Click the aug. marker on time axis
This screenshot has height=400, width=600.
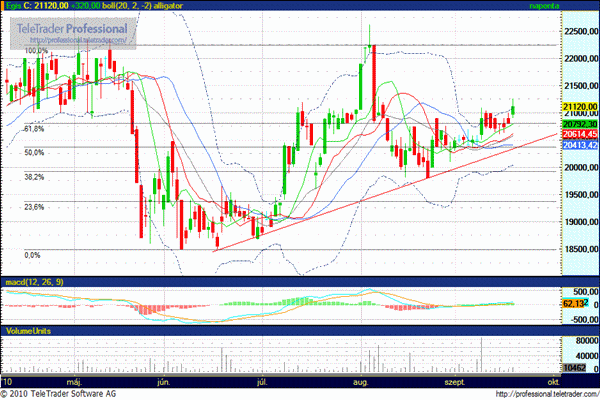tap(362, 382)
